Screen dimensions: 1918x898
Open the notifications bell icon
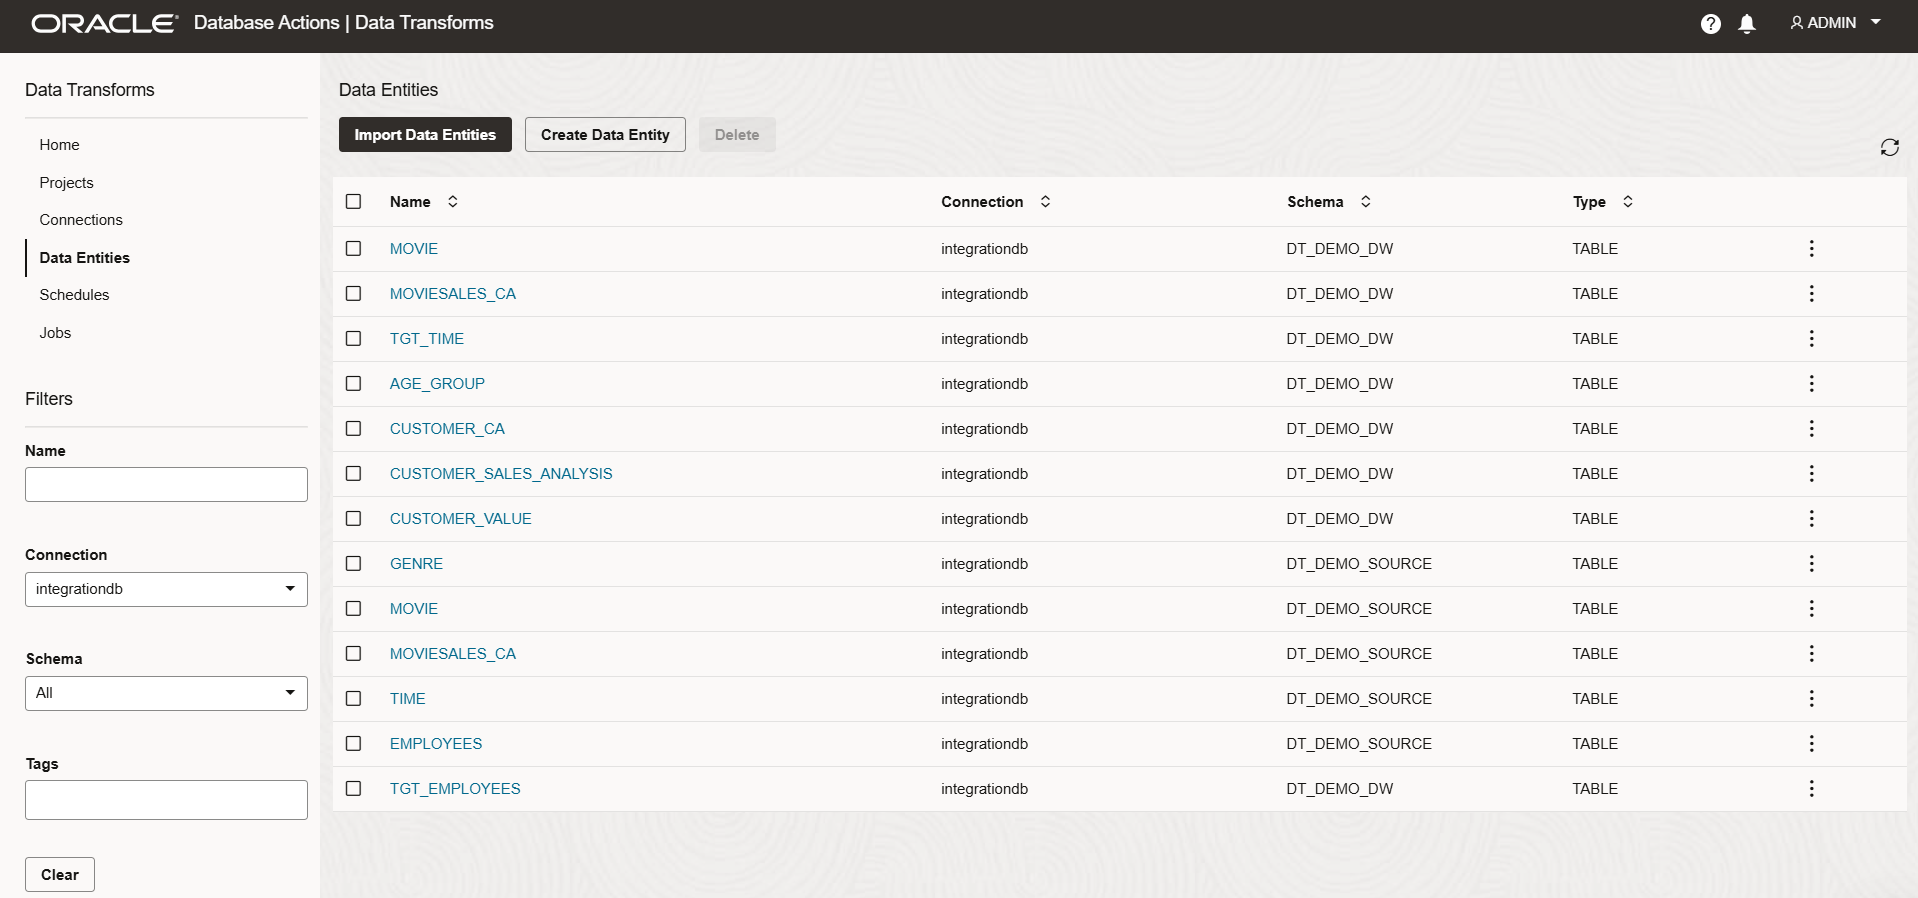(x=1746, y=24)
